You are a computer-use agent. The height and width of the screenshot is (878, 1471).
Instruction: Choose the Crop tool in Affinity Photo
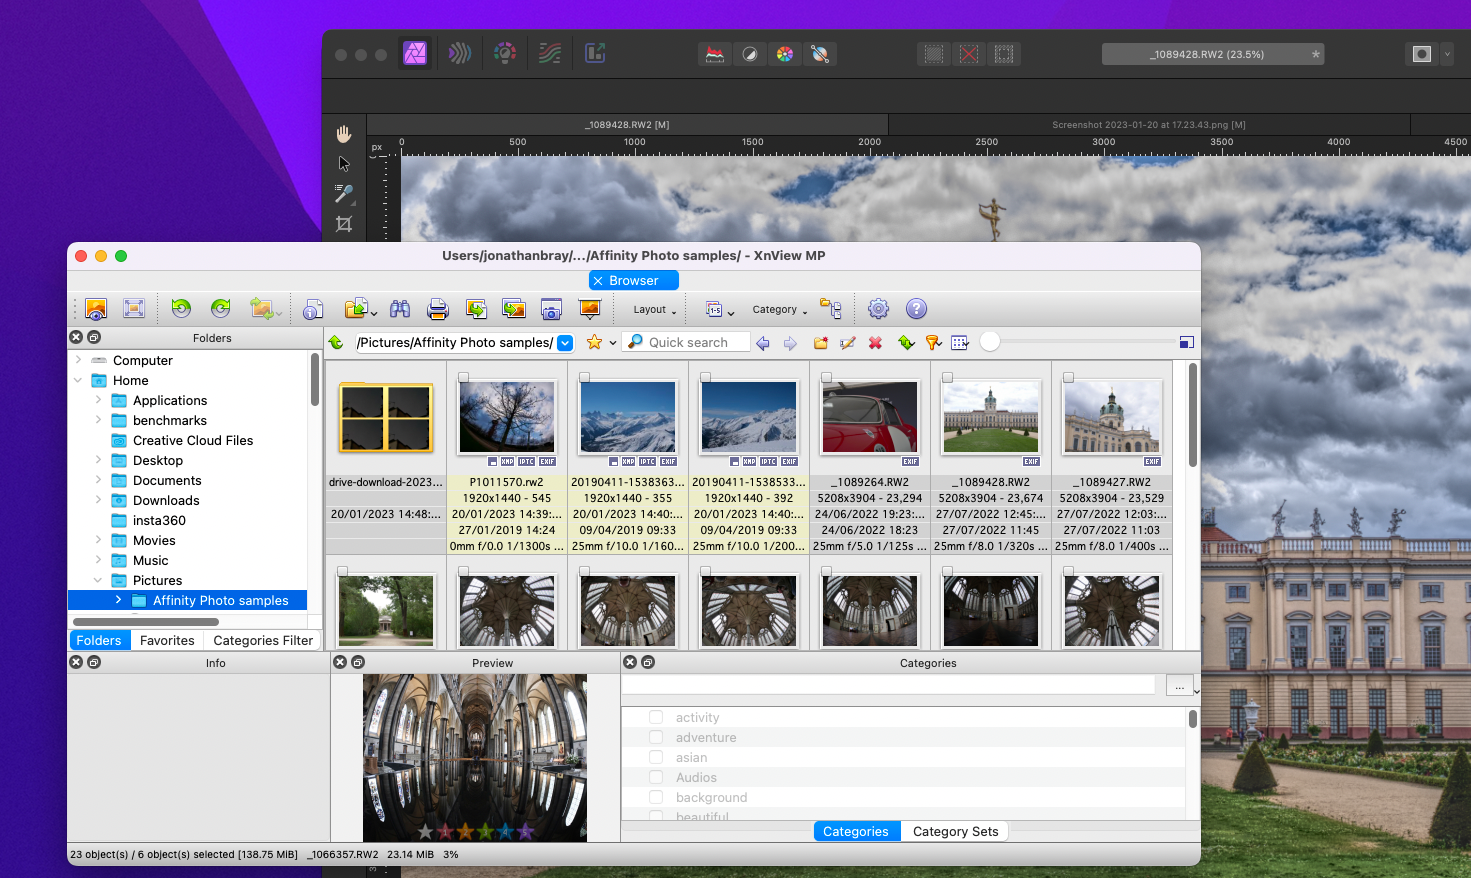[x=344, y=224]
